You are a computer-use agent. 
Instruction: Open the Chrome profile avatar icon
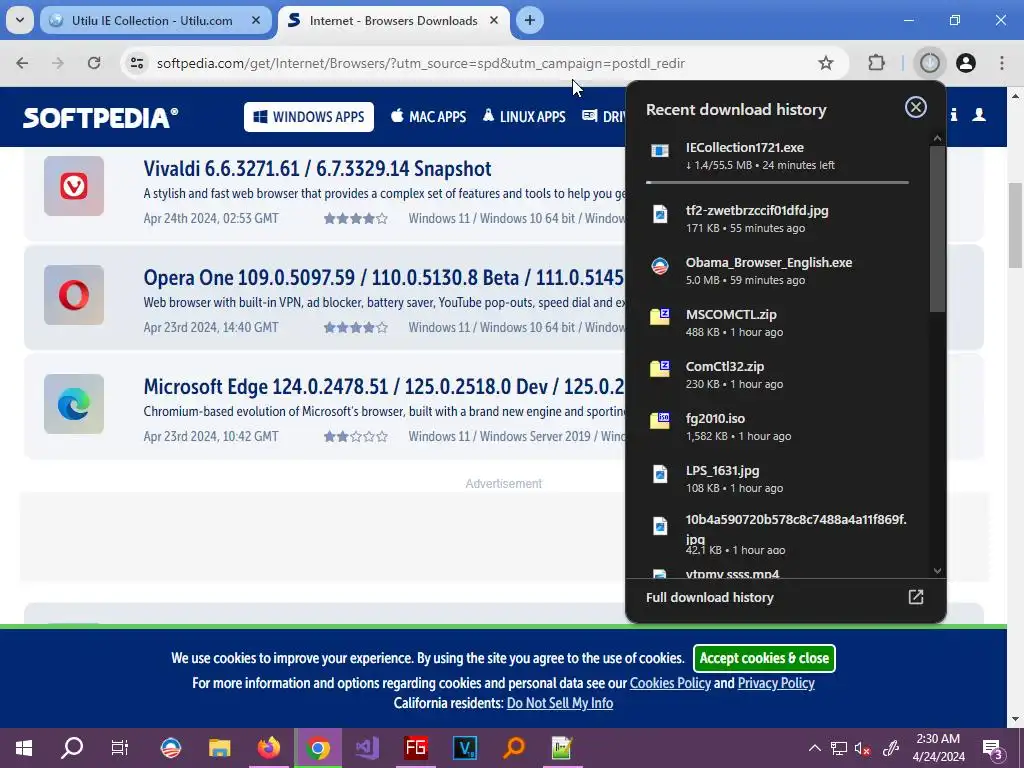(x=966, y=63)
